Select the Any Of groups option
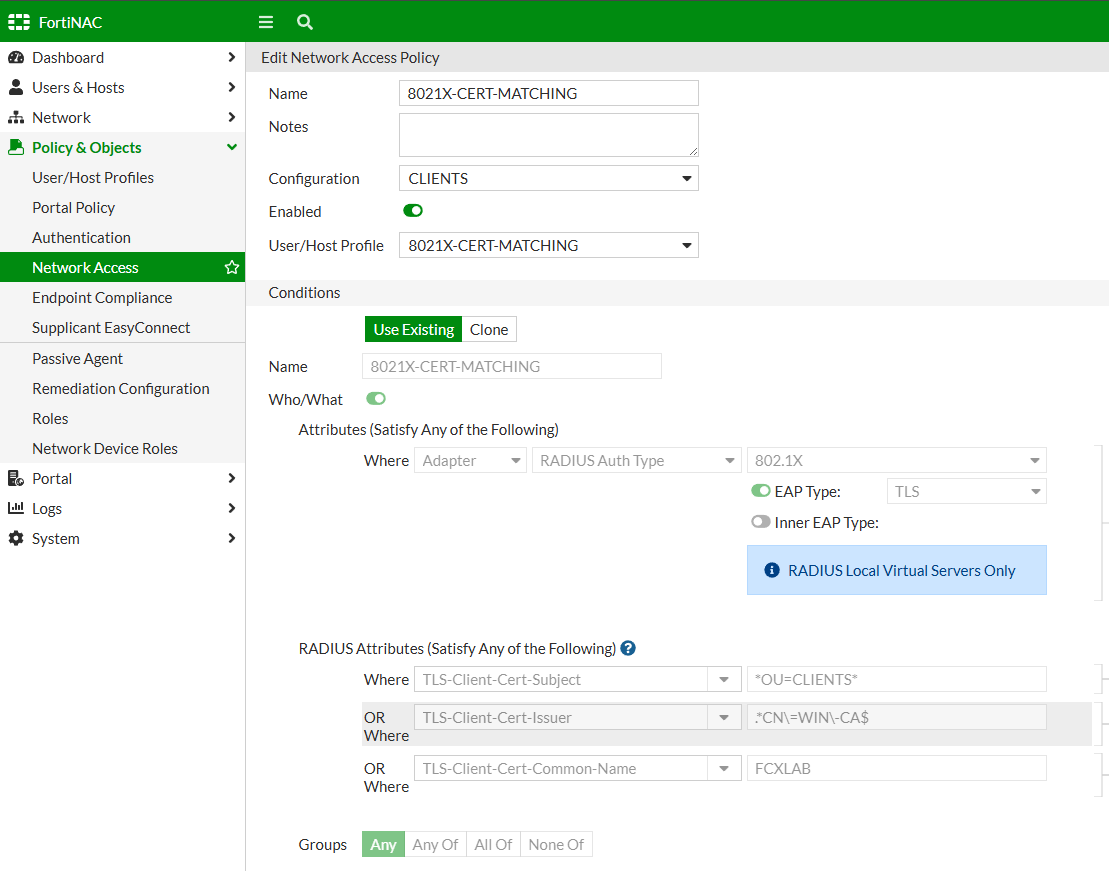 coord(435,844)
